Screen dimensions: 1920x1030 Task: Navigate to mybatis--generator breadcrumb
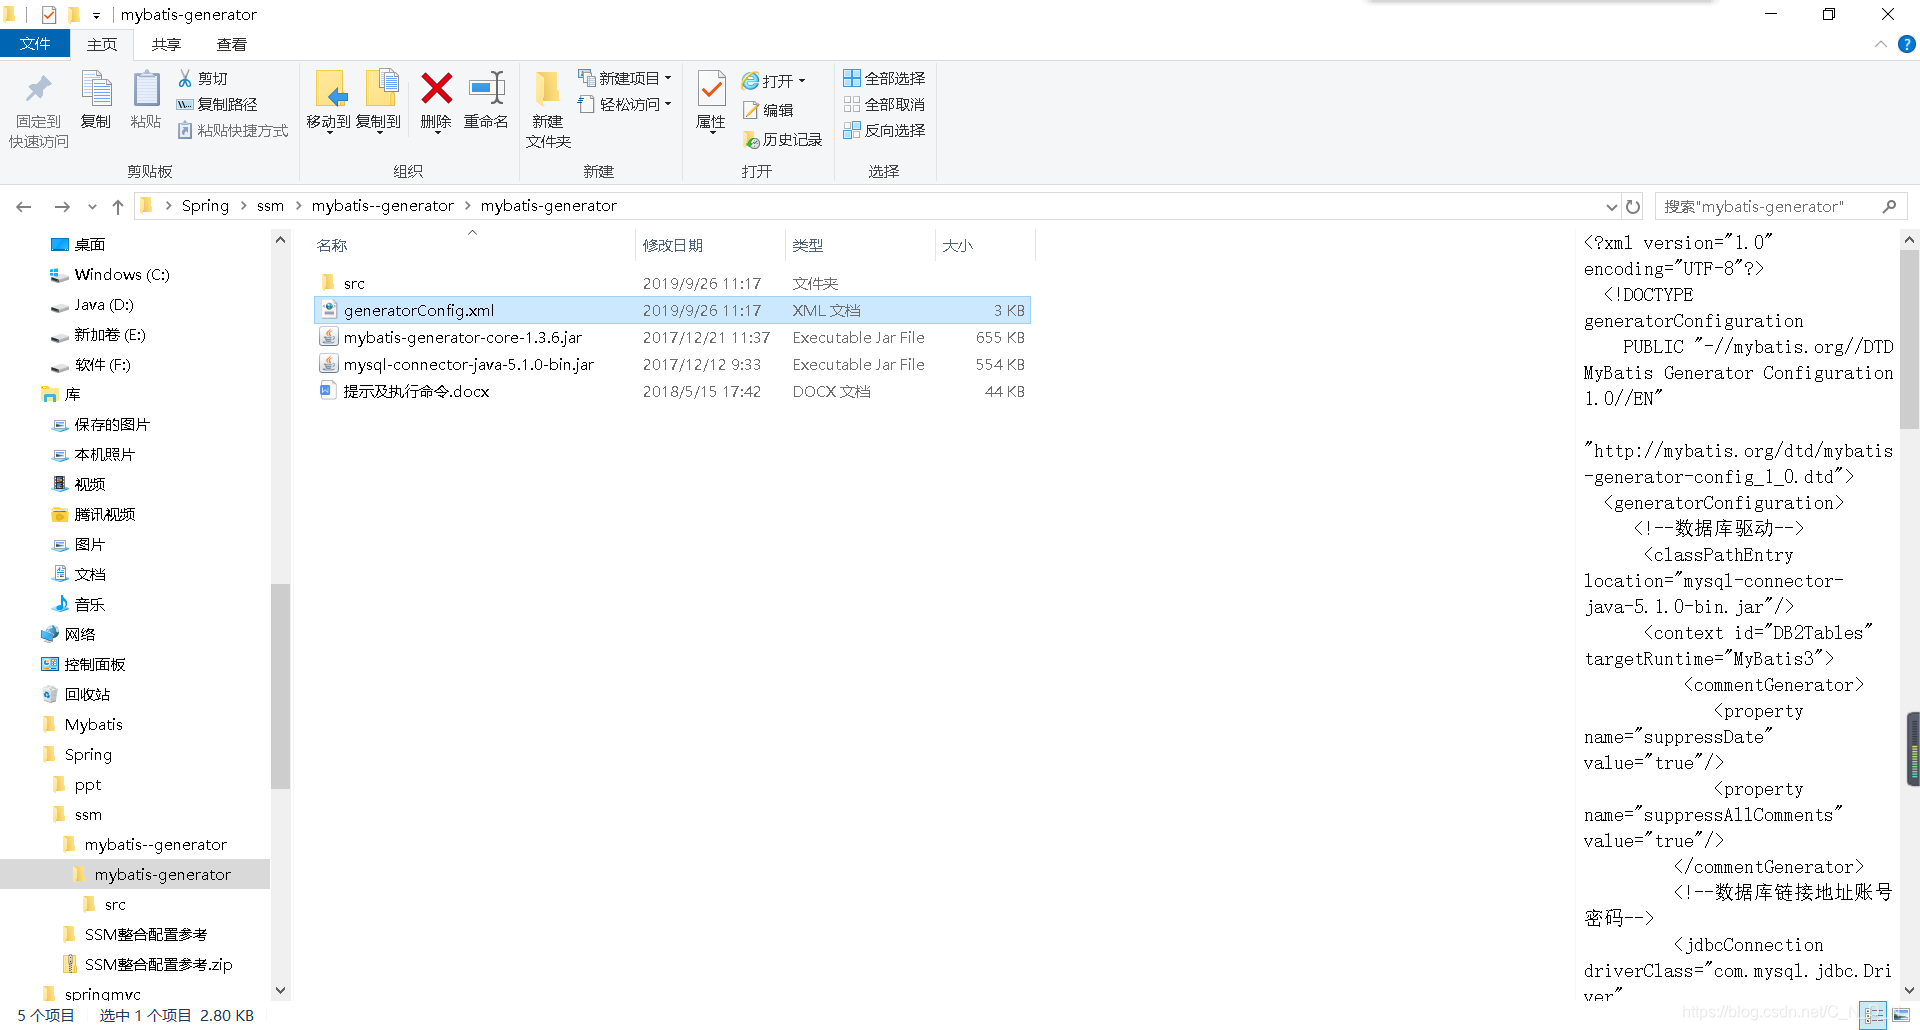382,206
